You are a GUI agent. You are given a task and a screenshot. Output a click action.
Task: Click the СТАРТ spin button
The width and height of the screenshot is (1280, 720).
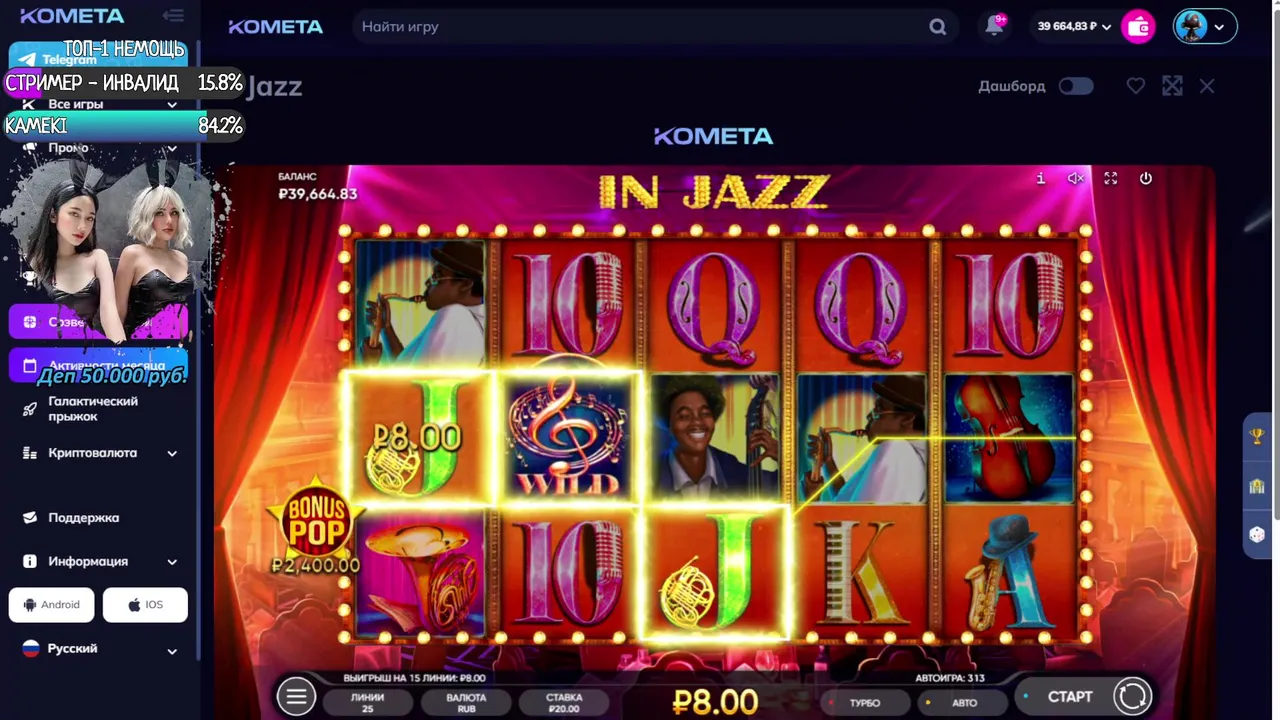[x=1070, y=696]
